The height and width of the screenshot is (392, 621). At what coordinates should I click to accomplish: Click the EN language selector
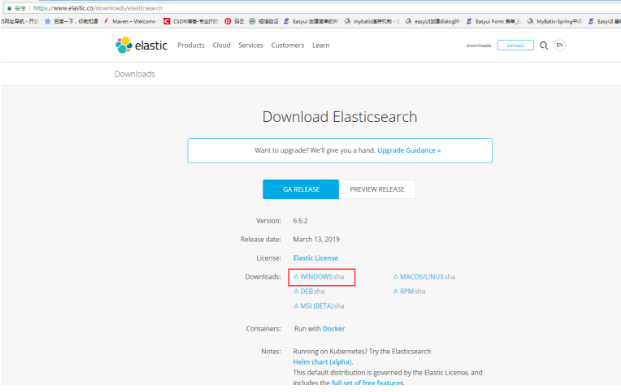pyautogui.click(x=560, y=45)
